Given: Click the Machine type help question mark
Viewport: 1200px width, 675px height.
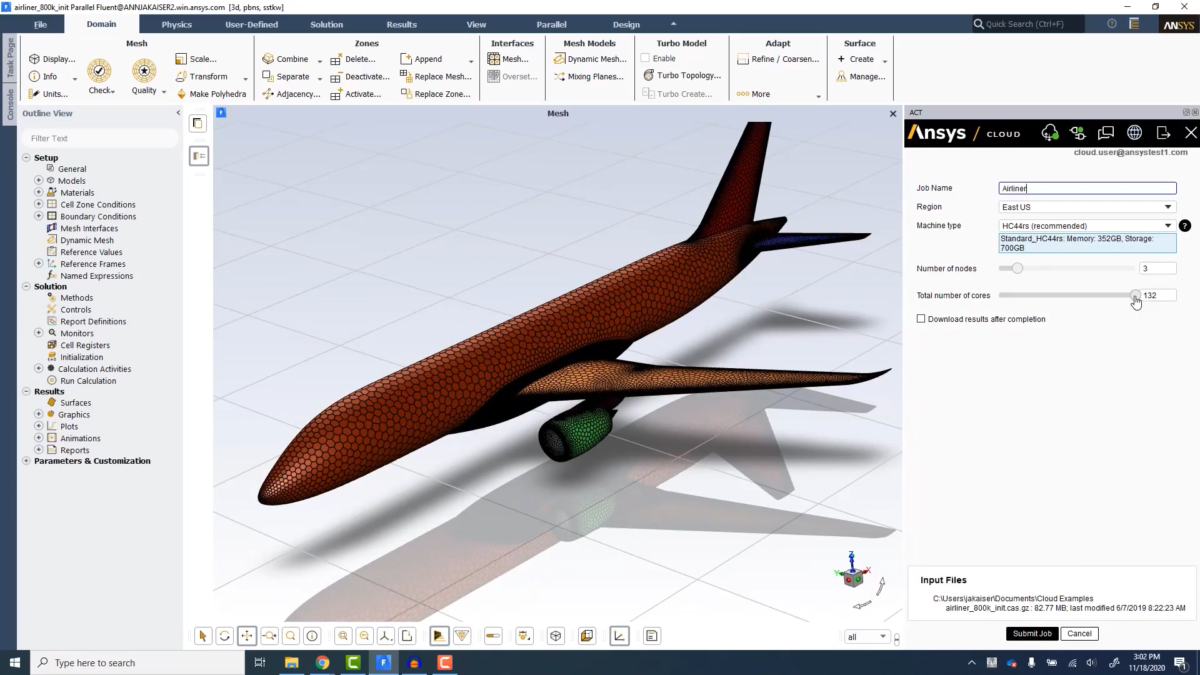Looking at the screenshot, I should [1185, 226].
